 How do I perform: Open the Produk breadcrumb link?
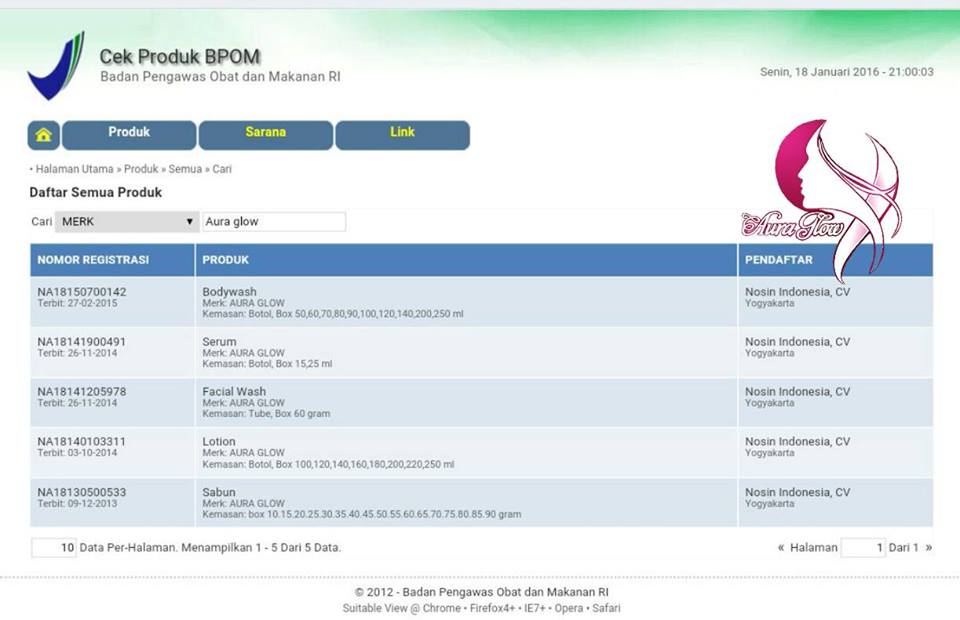141,169
